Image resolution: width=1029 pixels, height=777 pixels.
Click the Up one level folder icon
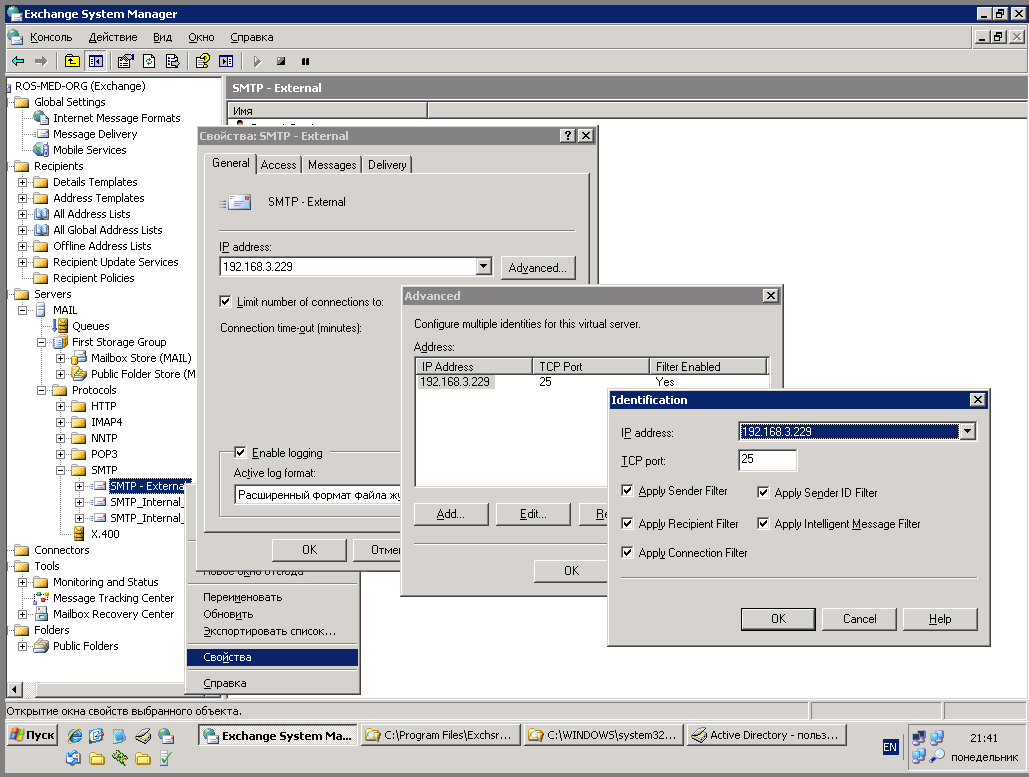tap(72, 61)
